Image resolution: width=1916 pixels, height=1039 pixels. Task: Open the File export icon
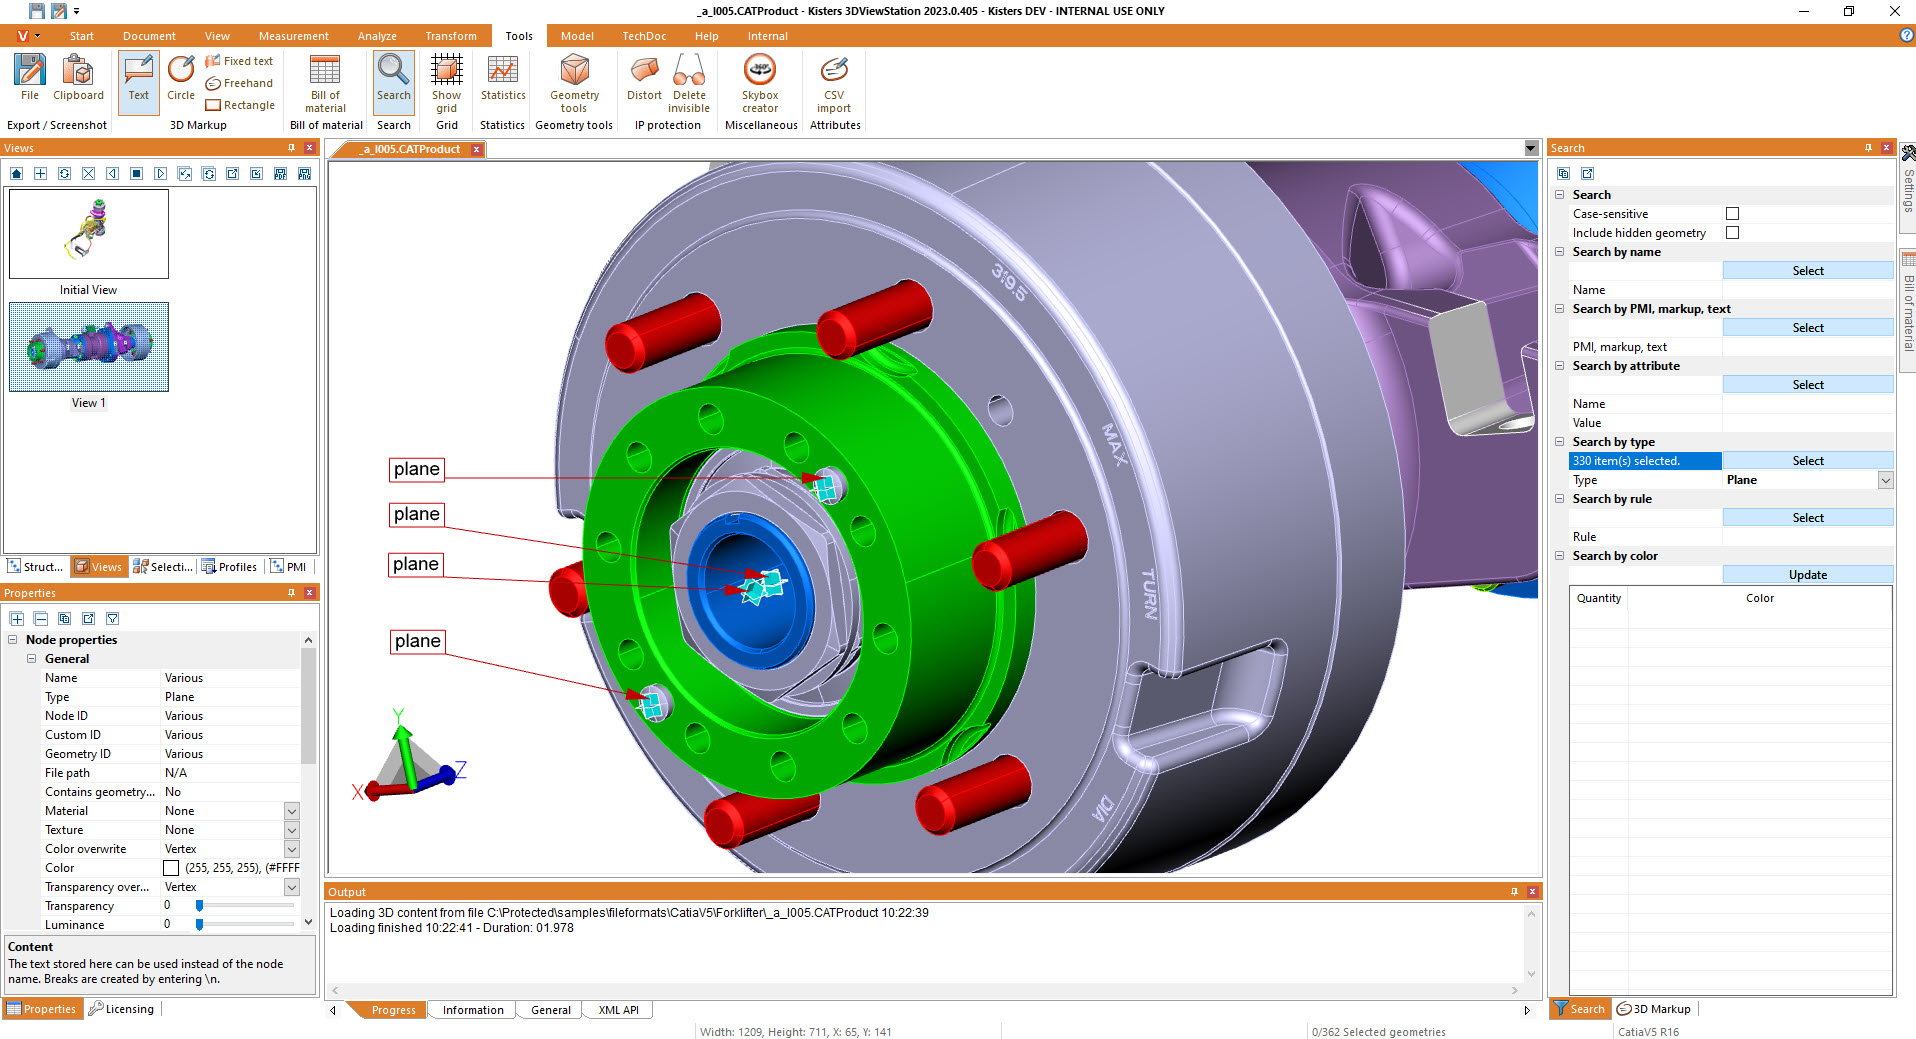point(30,79)
